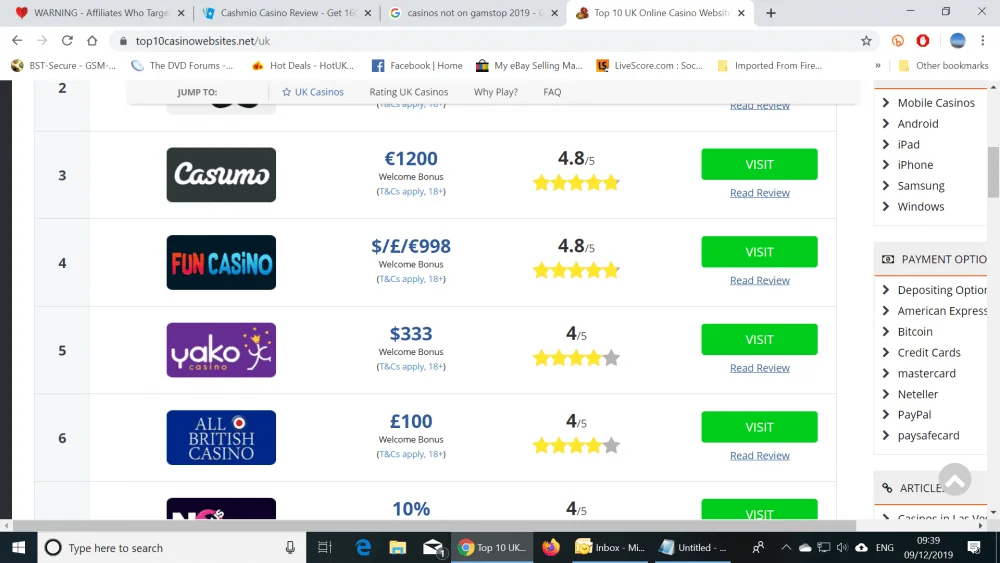The image size is (1000, 563).
Task: Open Mobile Casinos sidebar link
Action: pyautogui.click(x=936, y=103)
